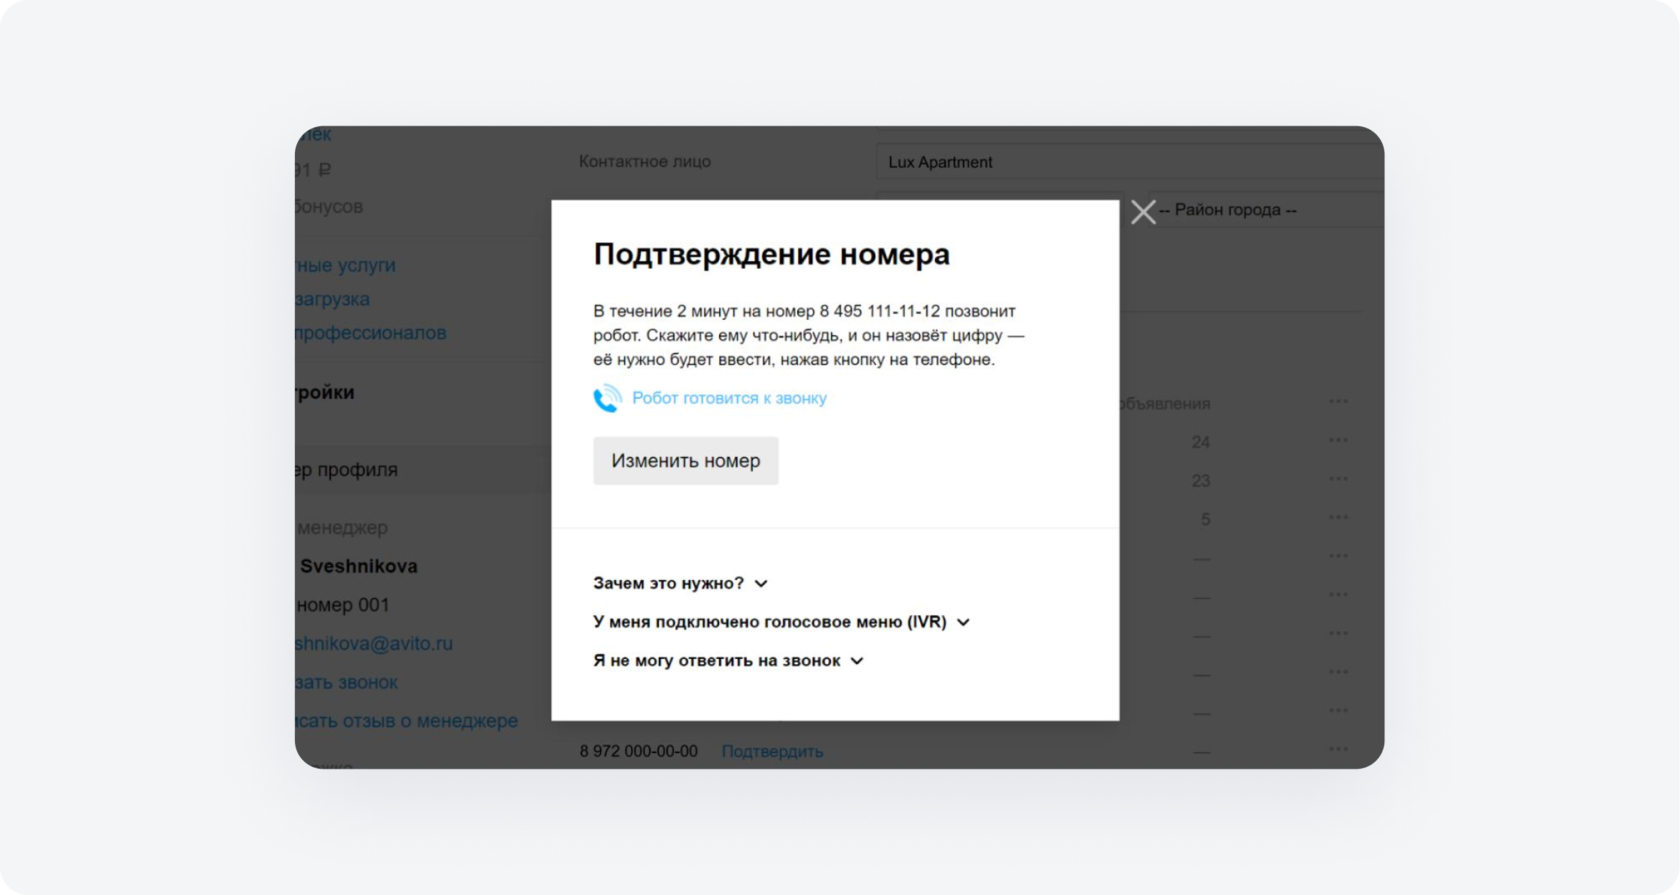Click the 'Sveshnikova' manager name
Screen dimensions: 1680x895
click(x=359, y=567)
